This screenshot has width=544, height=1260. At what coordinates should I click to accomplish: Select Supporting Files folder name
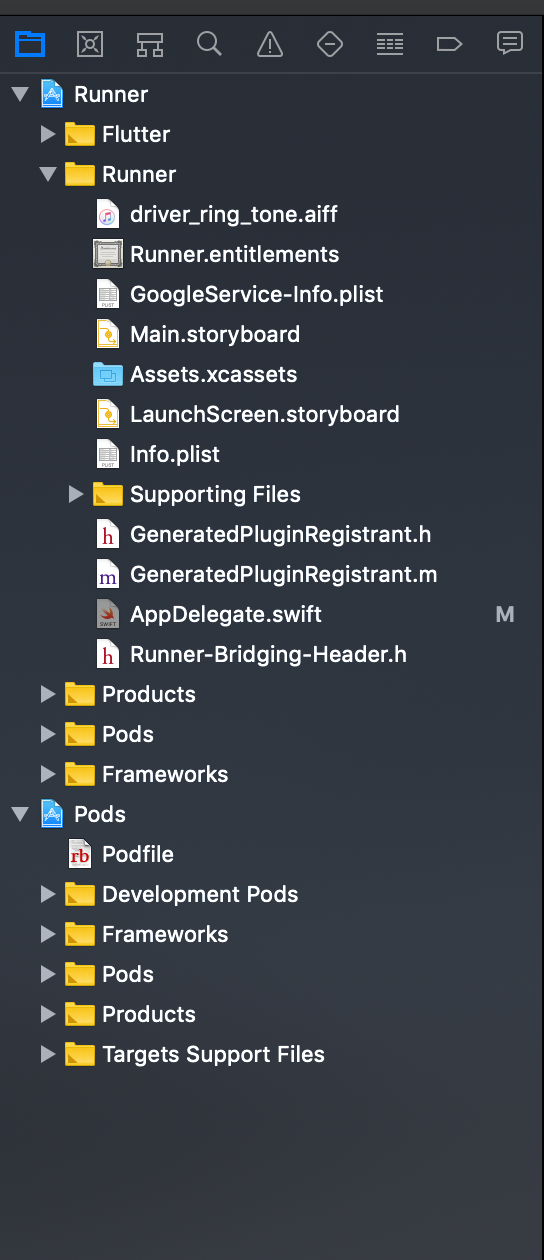tap(215, 495)
